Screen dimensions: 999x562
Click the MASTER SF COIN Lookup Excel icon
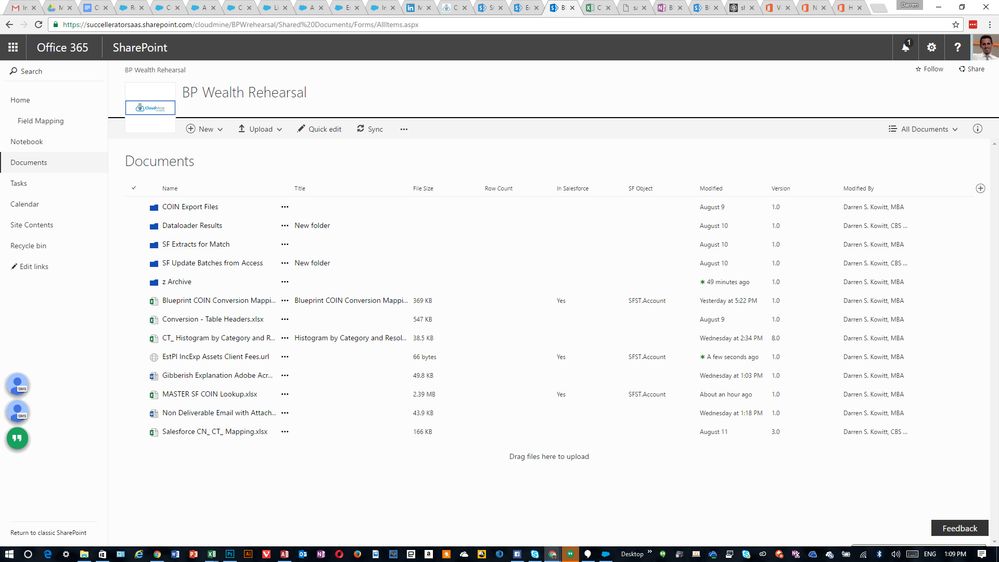coord(154,394)
